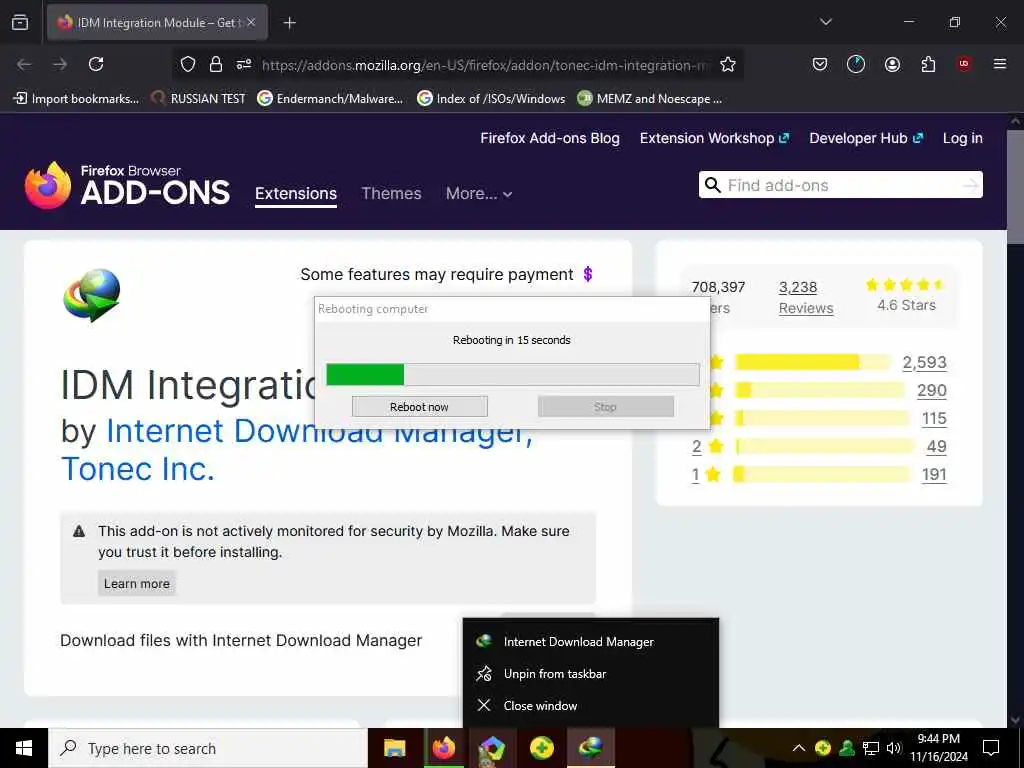Open the 3,238 Reviews link

(x=806, y=297)
